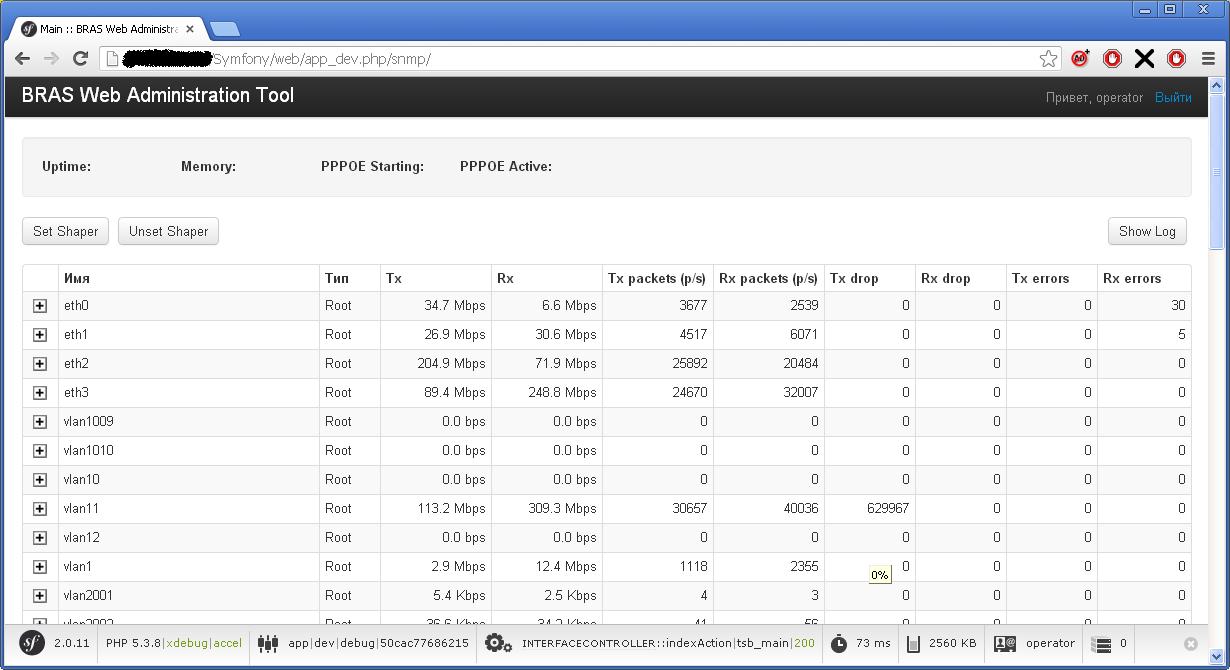Open the PHP 5.3.8 configuration panel
This screenshot has height=670, width=1230.
tap(174, 643)
